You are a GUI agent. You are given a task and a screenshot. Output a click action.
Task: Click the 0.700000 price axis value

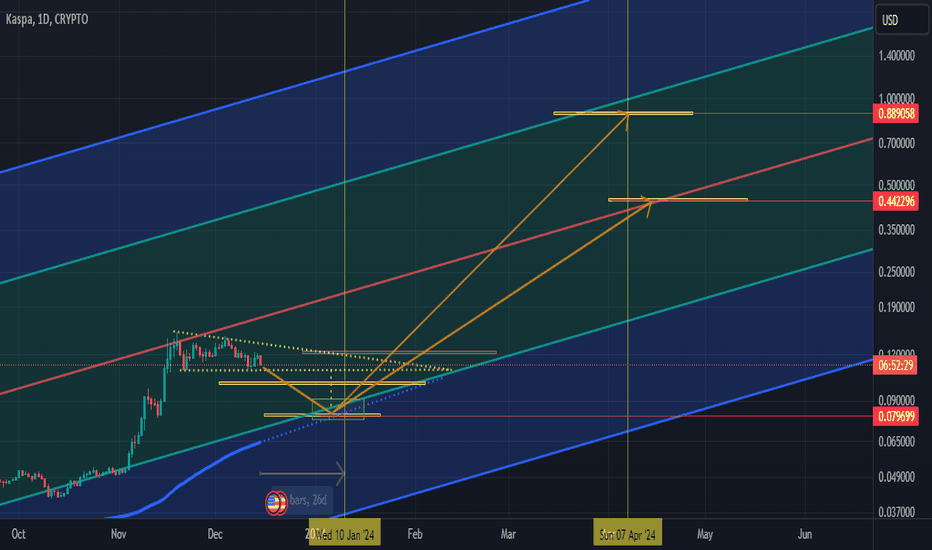[896, 143]
